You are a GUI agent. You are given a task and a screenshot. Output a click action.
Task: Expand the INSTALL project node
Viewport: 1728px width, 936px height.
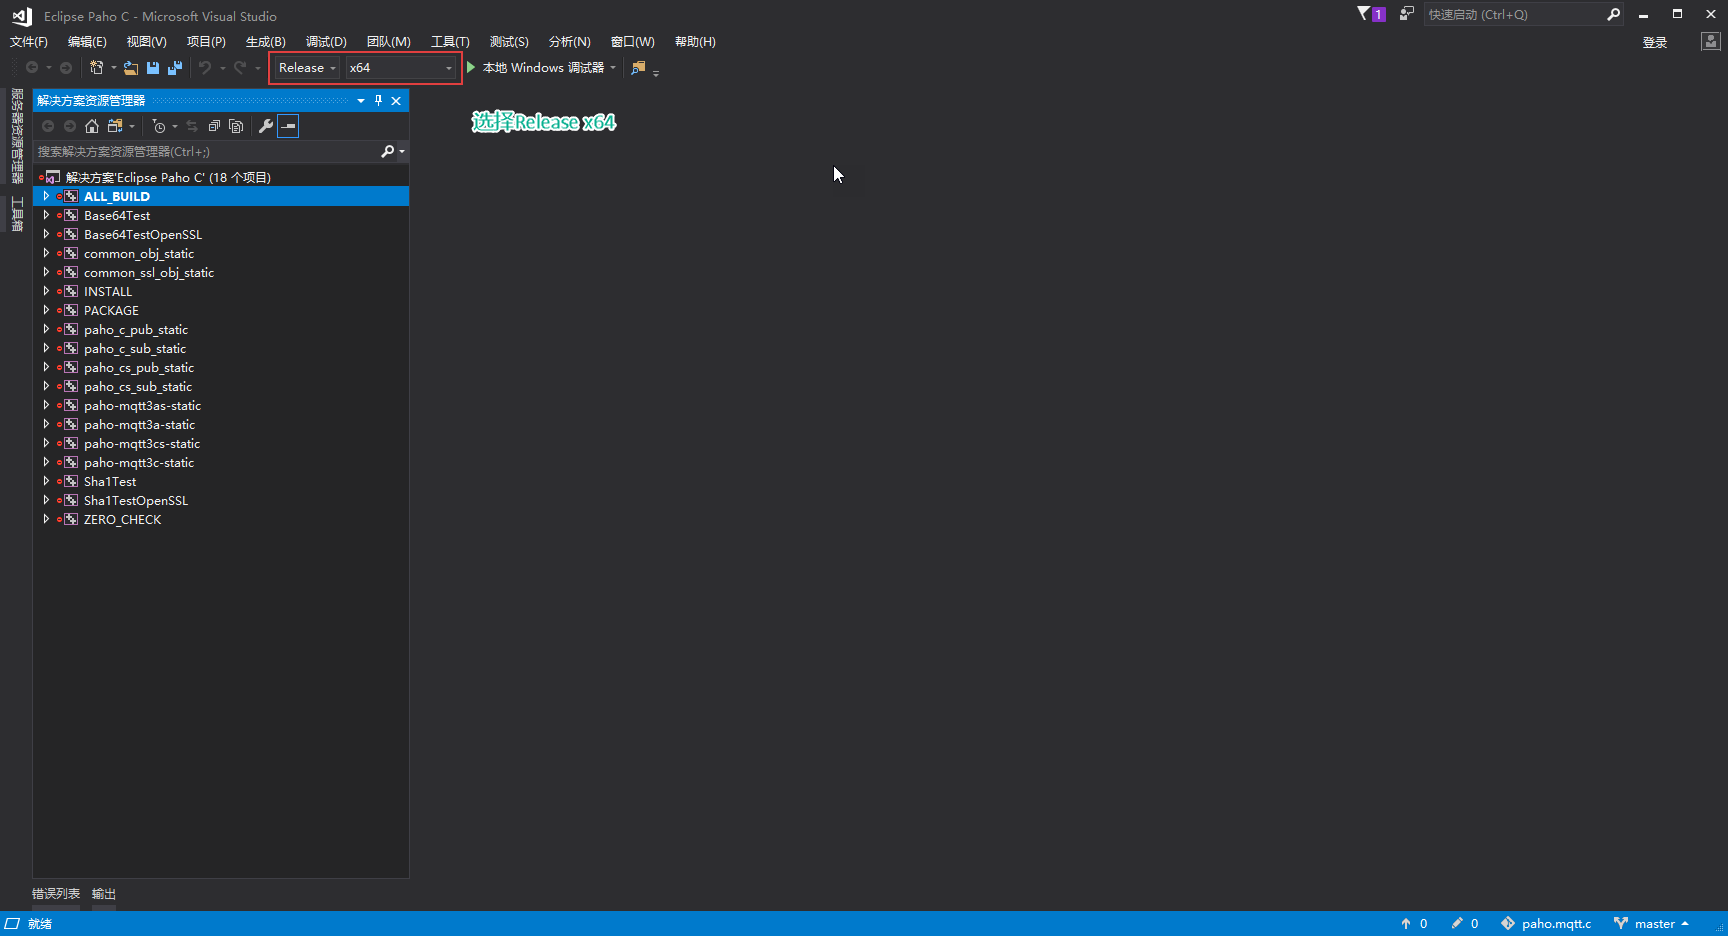46,291
